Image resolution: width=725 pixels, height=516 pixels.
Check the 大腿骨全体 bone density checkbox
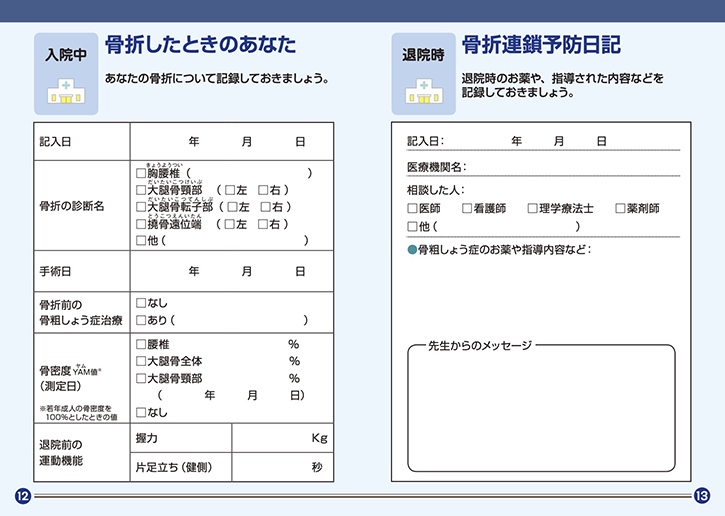click(x=141, y=361)
